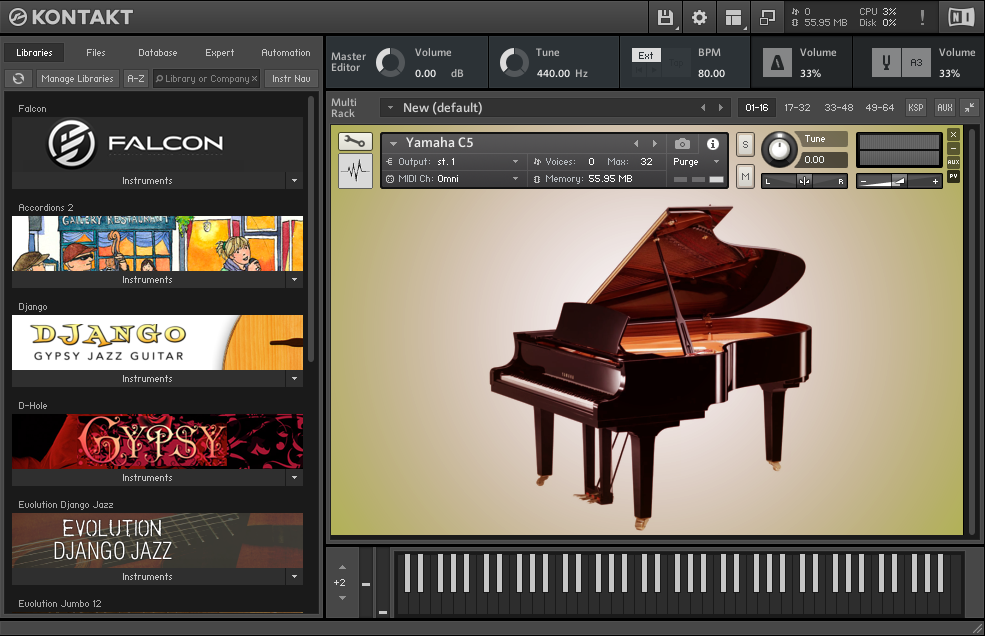Toggle PV performance view button
The height and width of the screenshot is (636, 985).
tap(953, 176)
